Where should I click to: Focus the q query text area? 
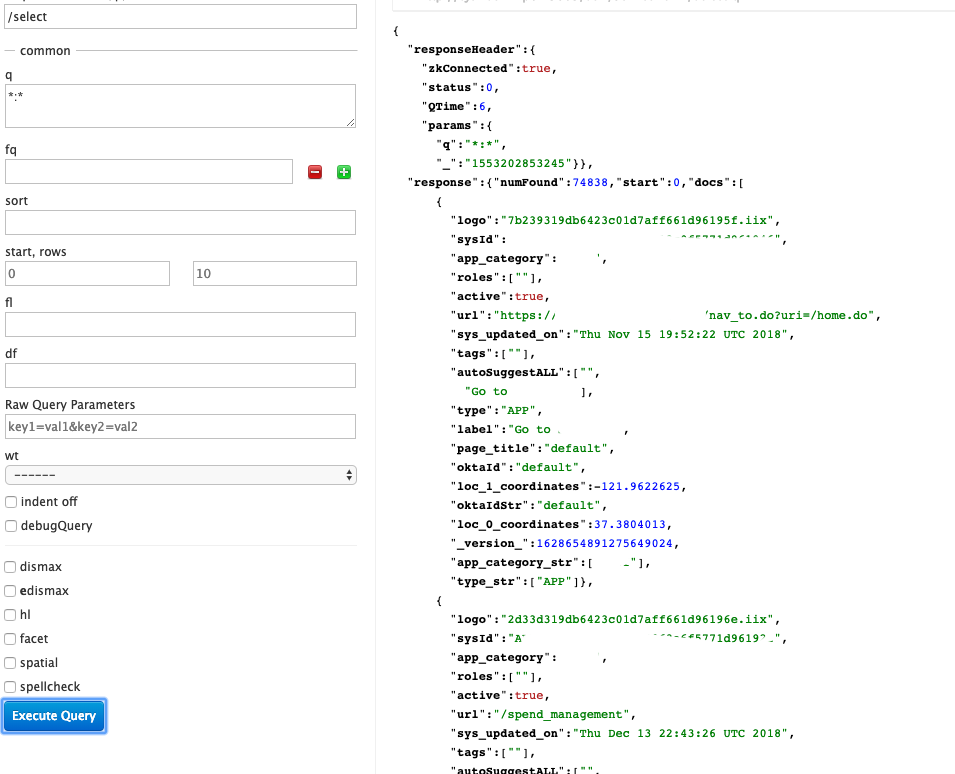point(181,105)
